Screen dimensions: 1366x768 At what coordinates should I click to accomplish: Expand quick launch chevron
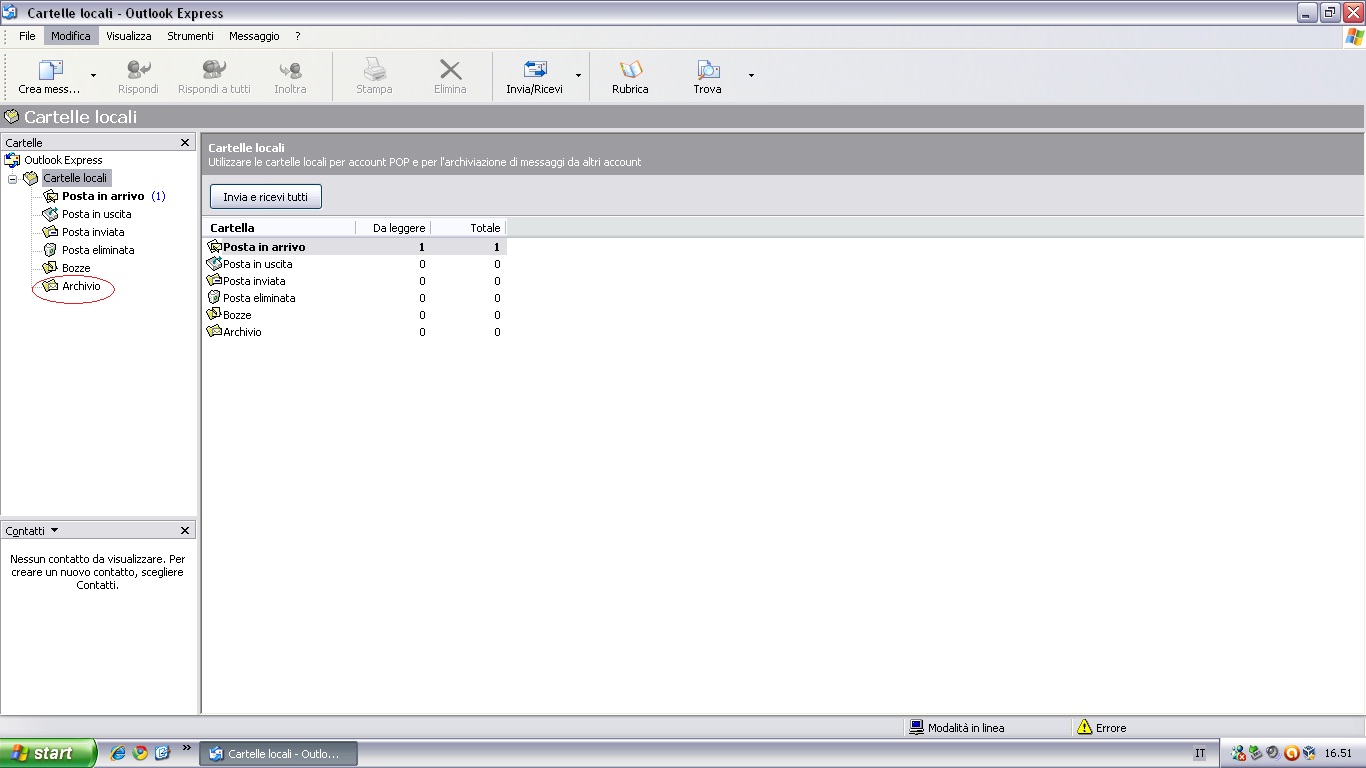pyautogui.click(x=185, y=748)
